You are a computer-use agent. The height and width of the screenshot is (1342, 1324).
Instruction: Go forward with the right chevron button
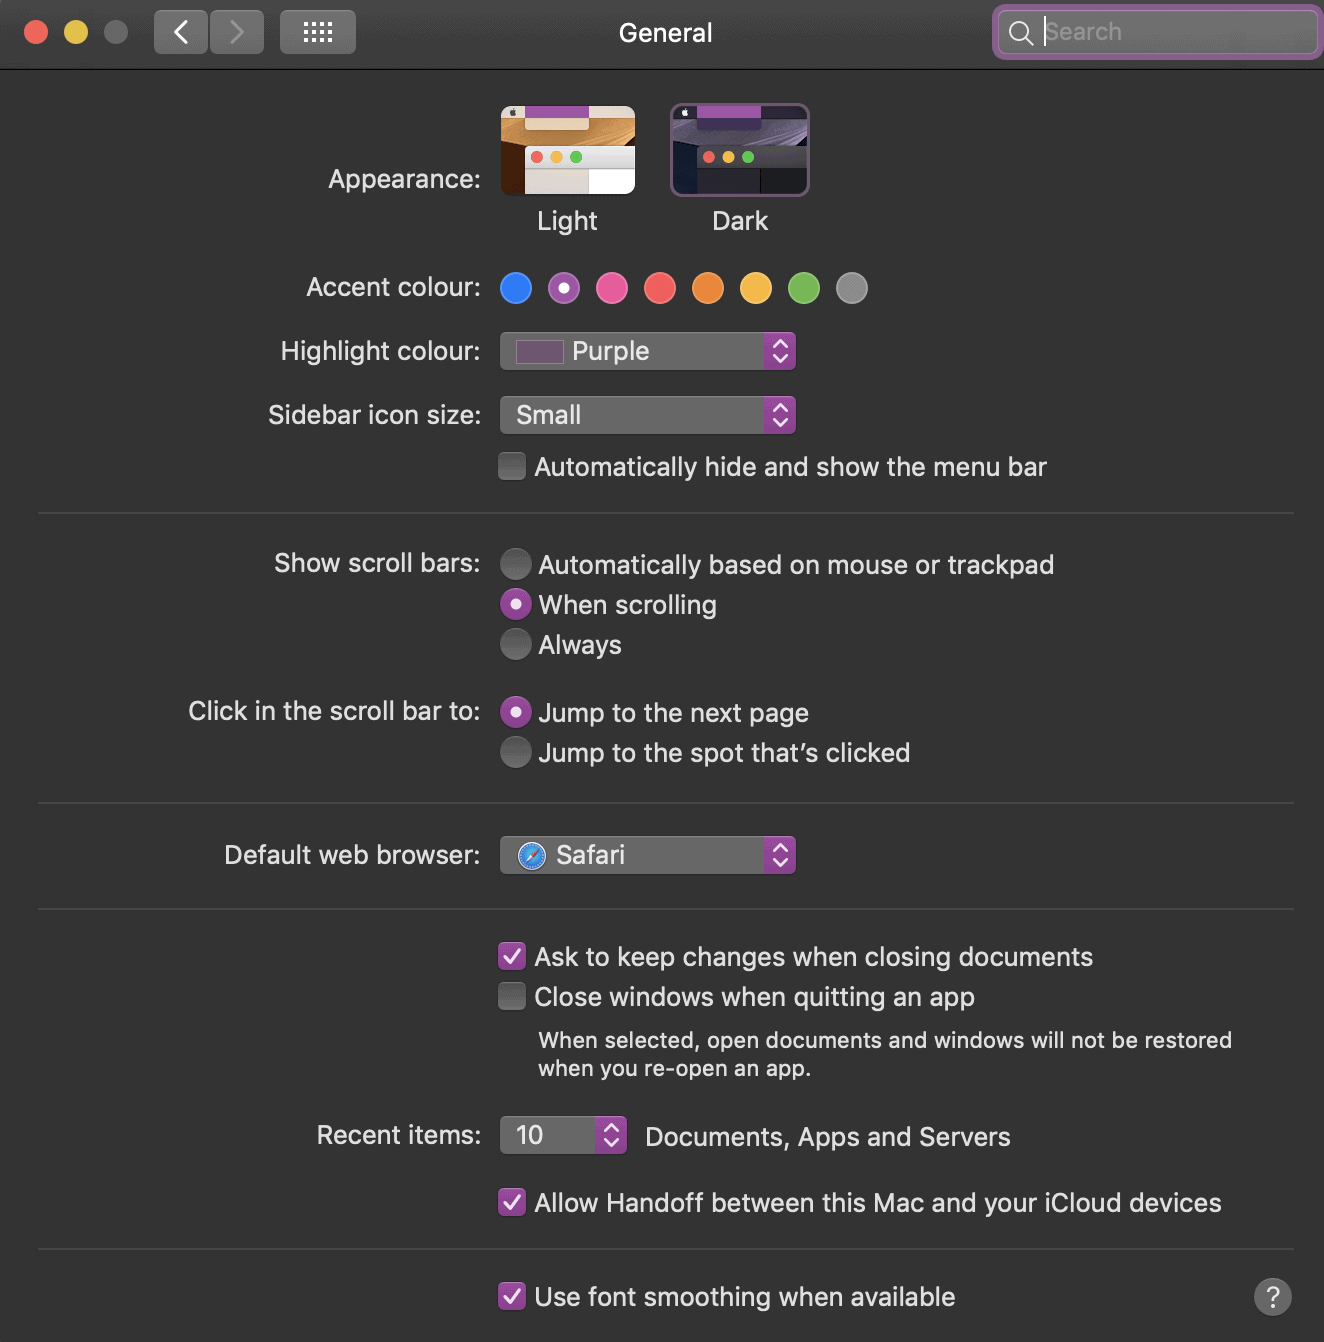click(237, 32)
